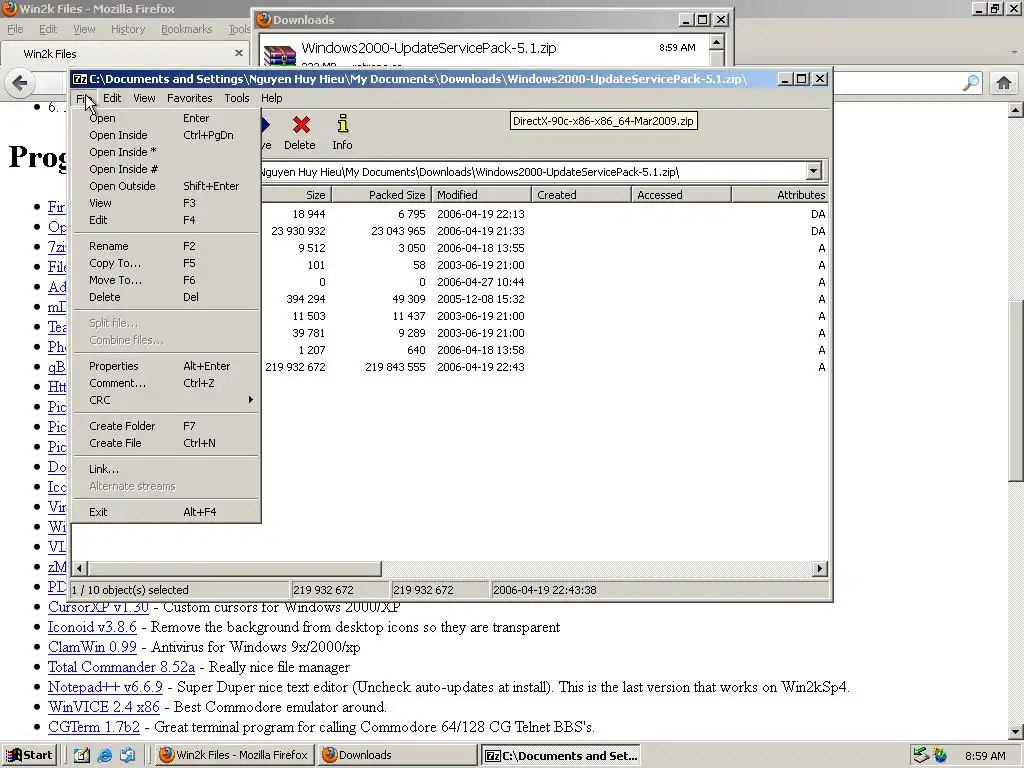Click the 7z icon in the title bar

(x=80, y=79)
